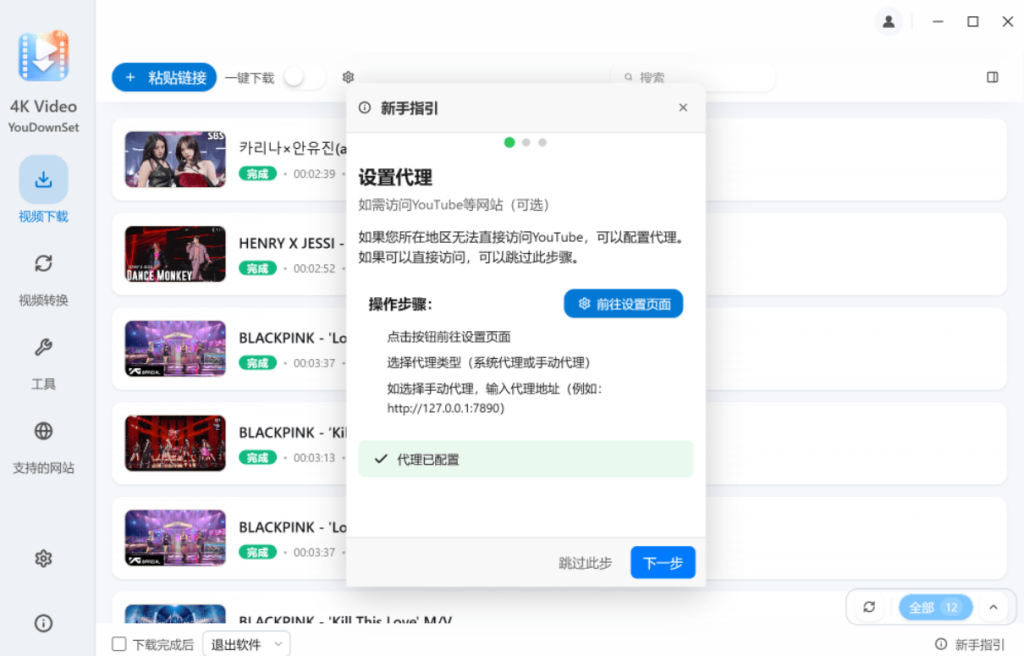This screenshot has height=656, width=1024.
Task: Click the 下一步 next button
Action: point(663,563)
